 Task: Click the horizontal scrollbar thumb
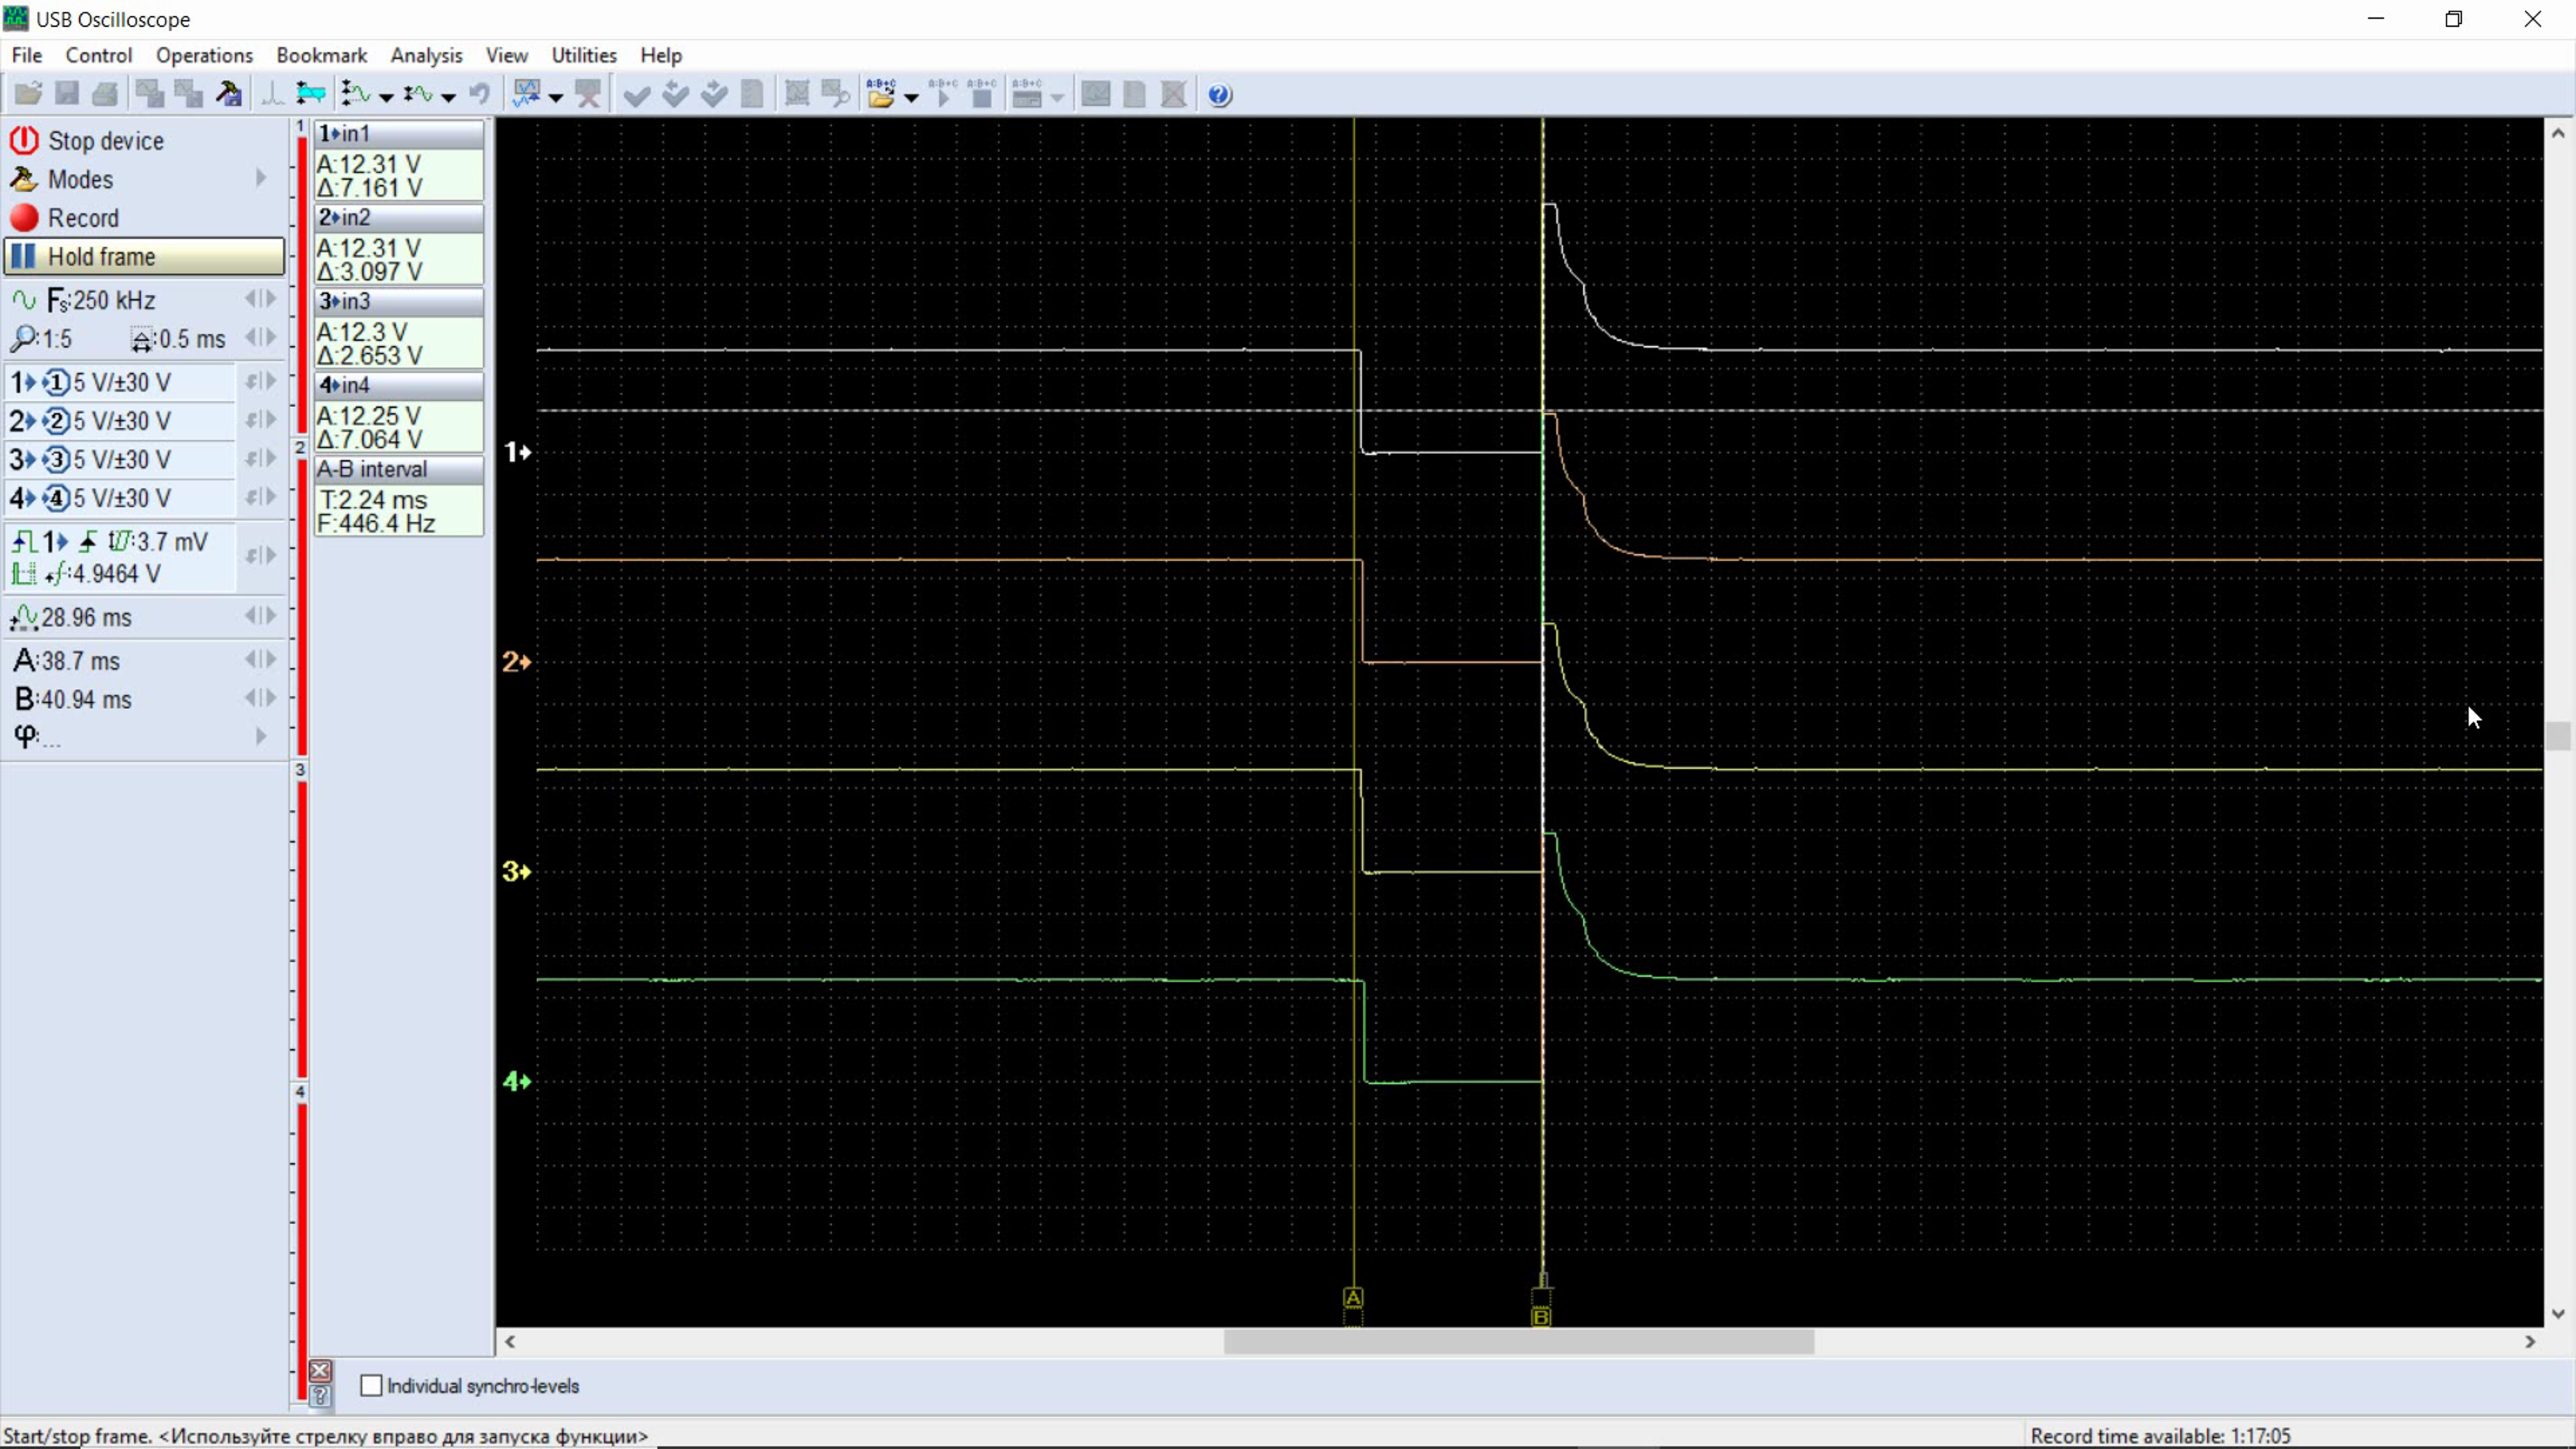[x=1518, y=1342]
